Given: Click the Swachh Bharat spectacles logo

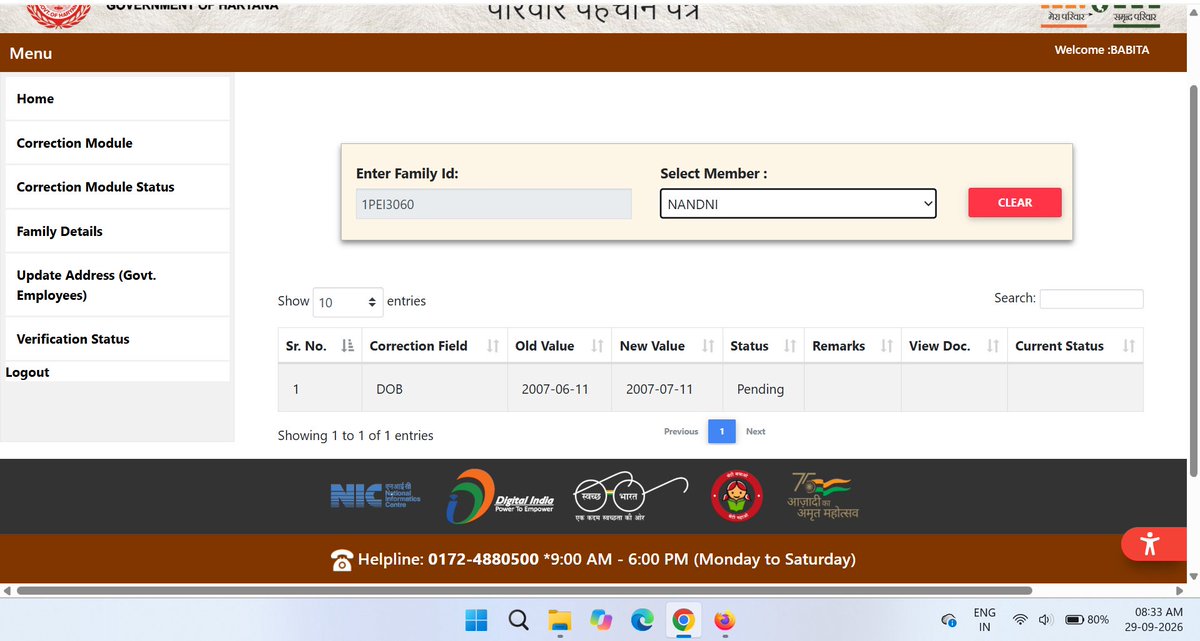Looking at the screenshot, I should coord(630,495).
